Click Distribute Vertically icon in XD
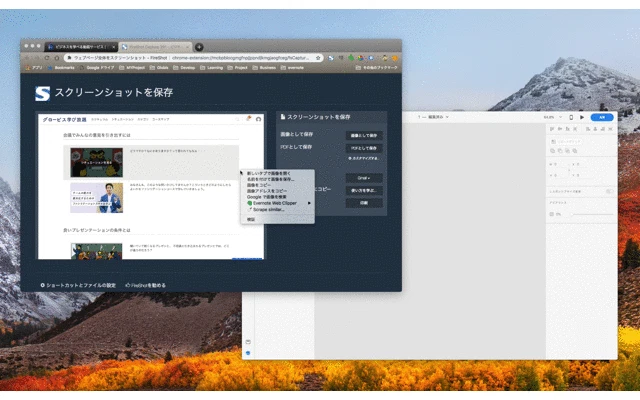This screenshot has height=400, width=640. pos(575,129)
